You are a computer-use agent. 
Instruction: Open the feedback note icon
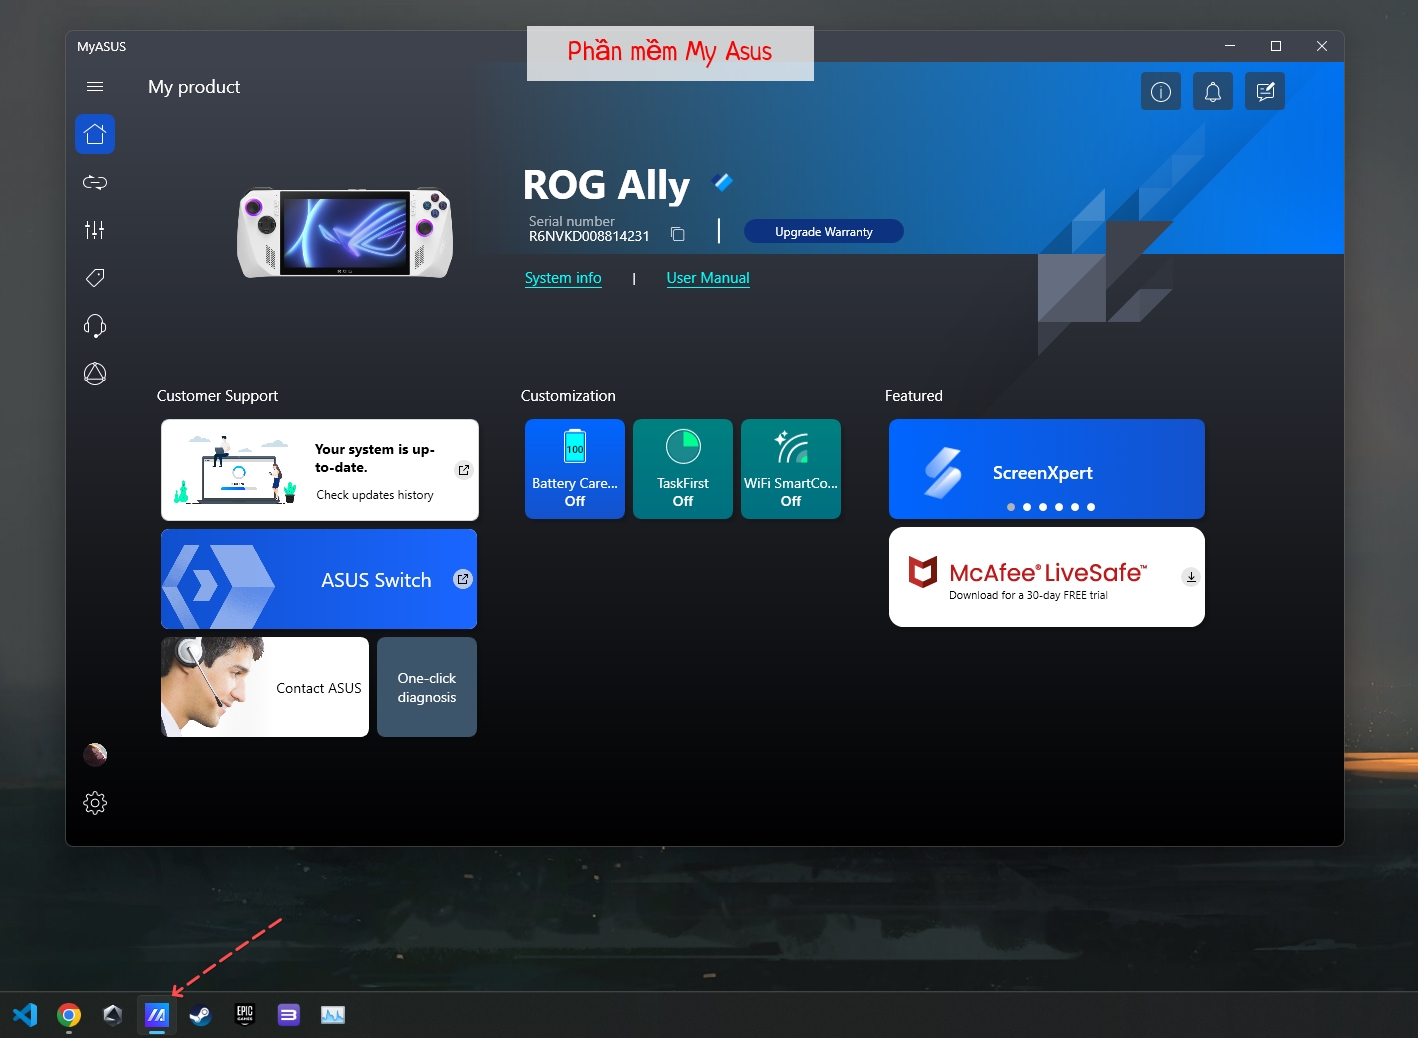tap(1265, 92)
